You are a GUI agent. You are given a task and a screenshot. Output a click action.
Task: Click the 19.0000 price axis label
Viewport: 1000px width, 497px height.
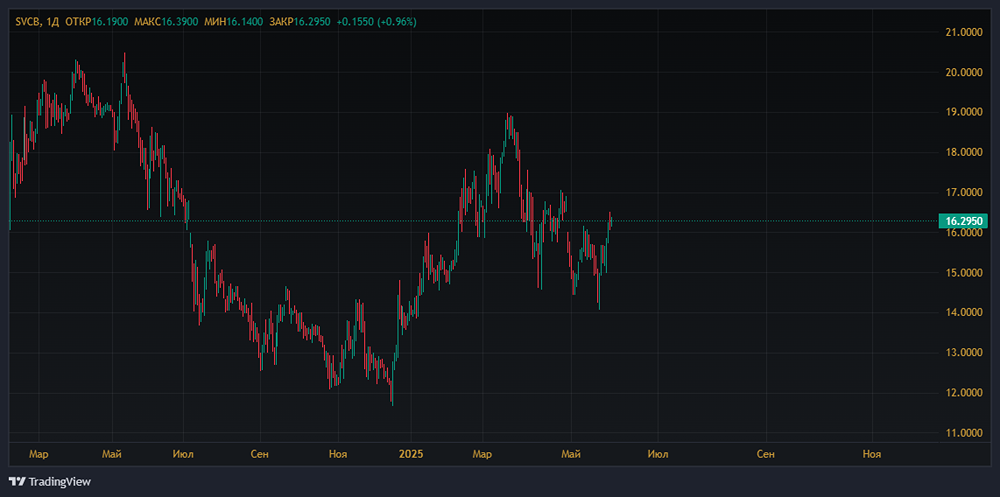pos(963,112)
